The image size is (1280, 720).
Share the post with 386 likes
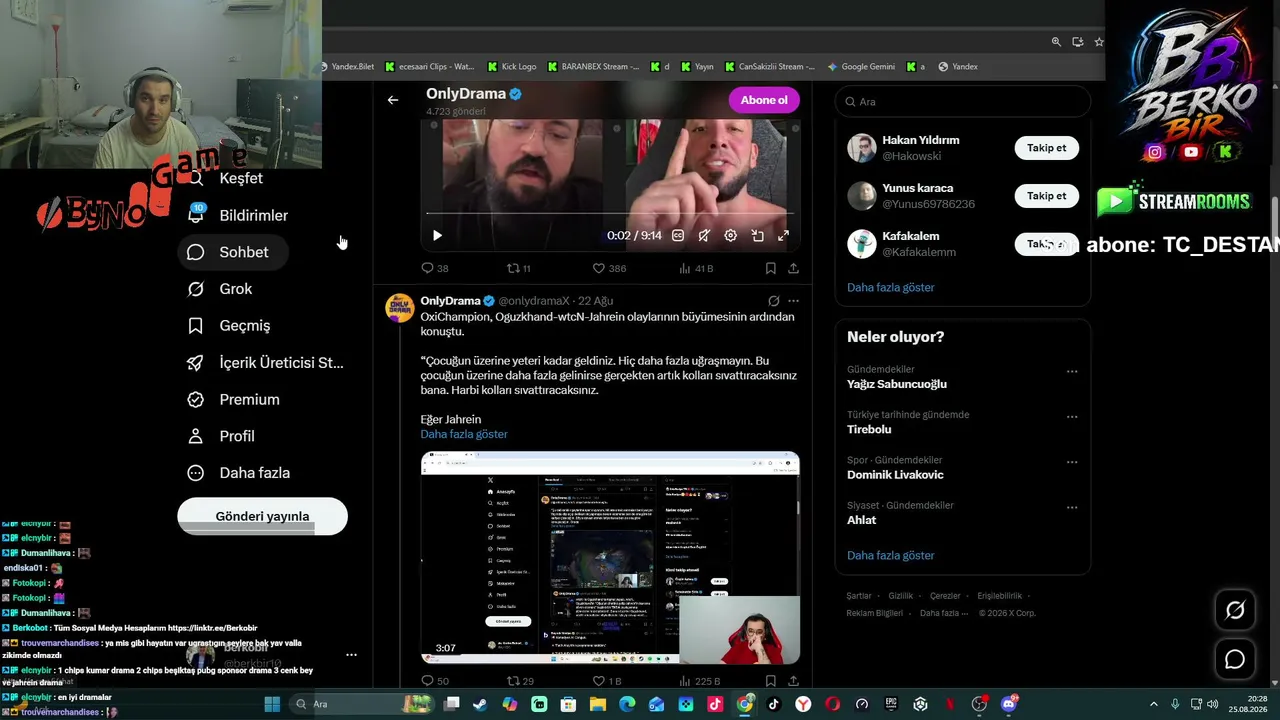pyautogui.click(x=793, y=268)
